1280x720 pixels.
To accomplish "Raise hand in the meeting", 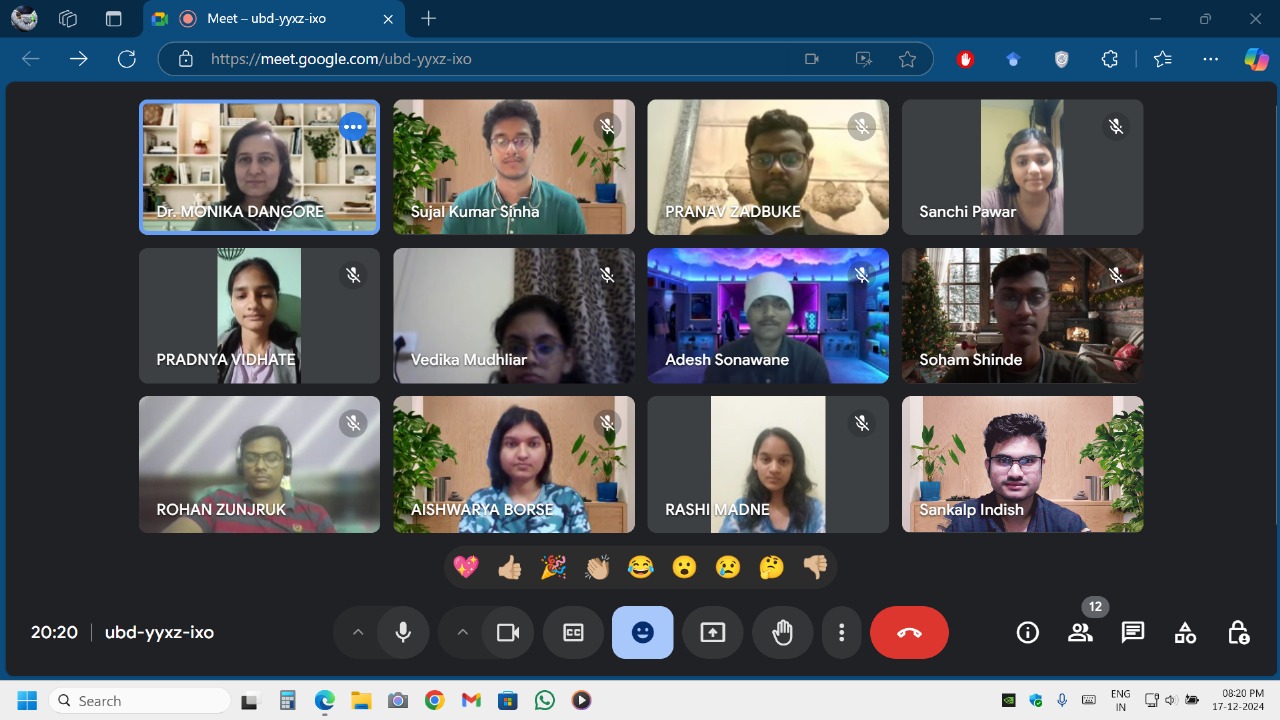I will coord(782,632).
